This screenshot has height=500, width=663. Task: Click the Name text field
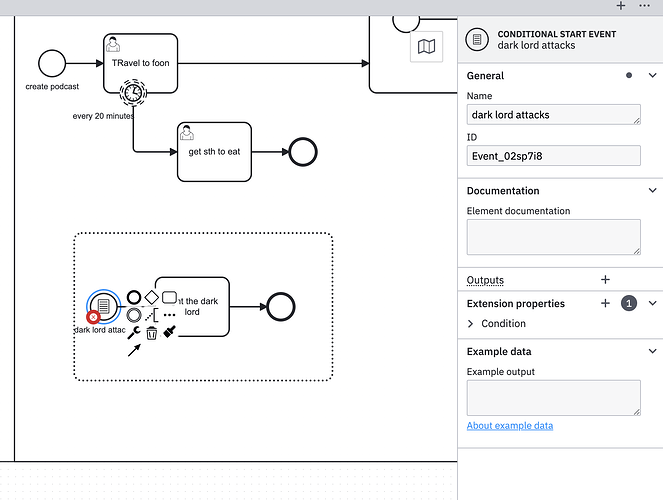tap(553, 115)
